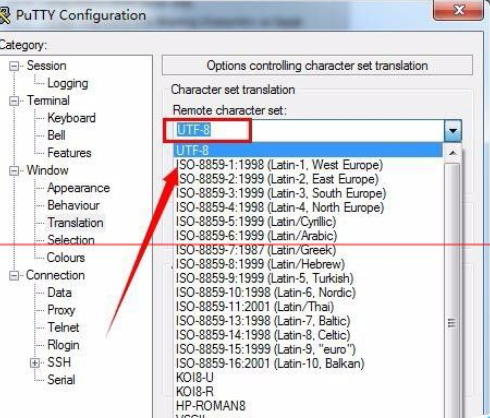
Task: Open the Telnet settings category
Action: [63, 328]
